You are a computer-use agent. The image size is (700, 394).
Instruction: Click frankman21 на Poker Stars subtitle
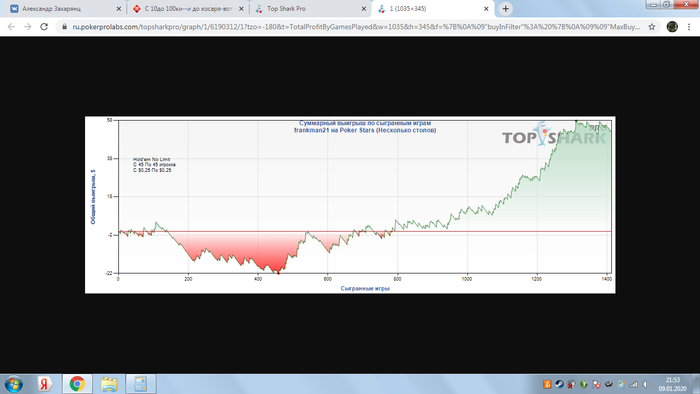click(x=365, y=130)
